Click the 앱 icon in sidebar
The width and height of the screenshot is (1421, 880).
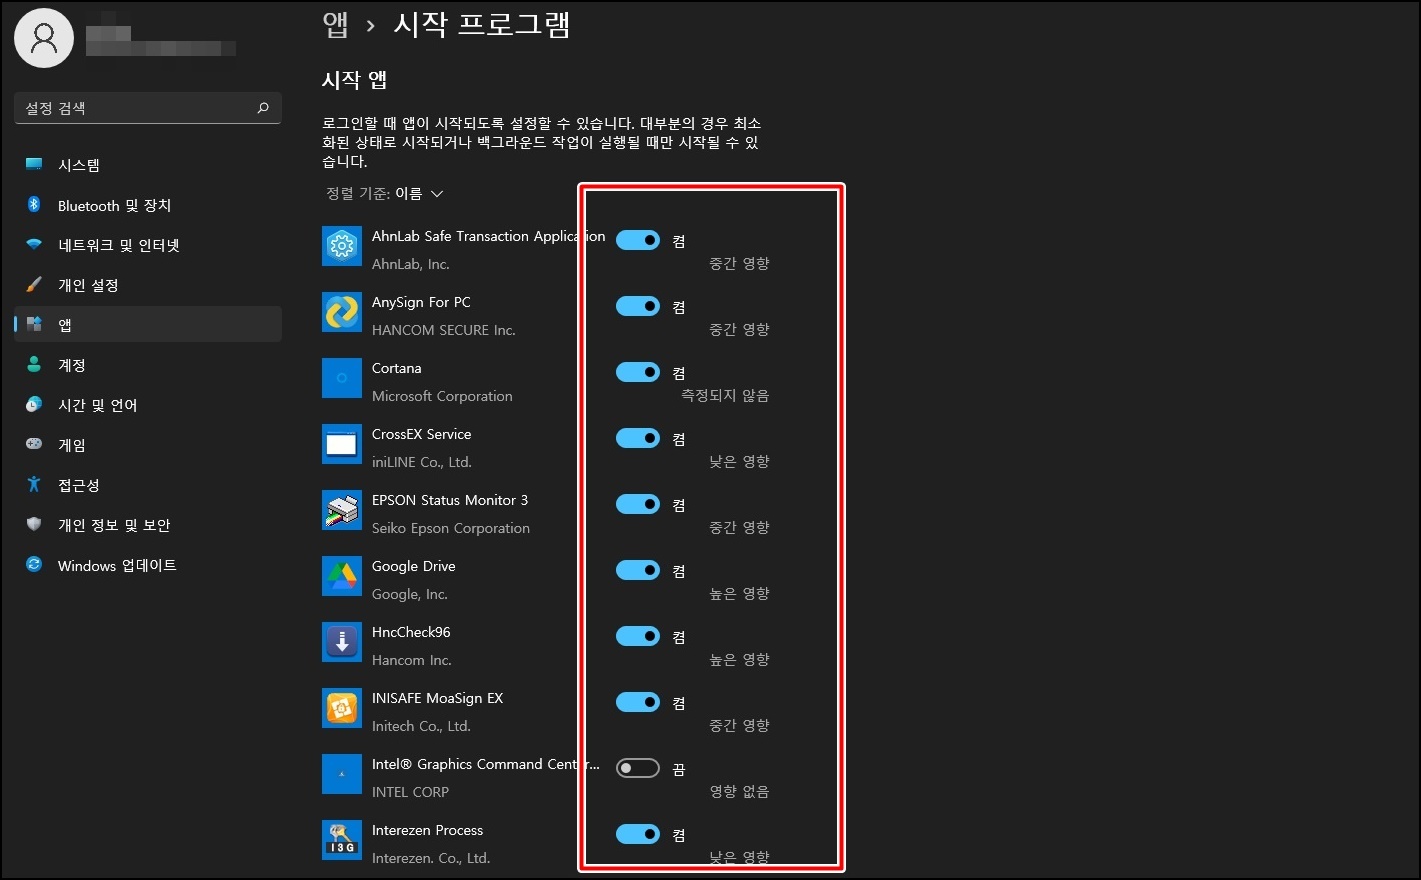click(x=34, y=324)
